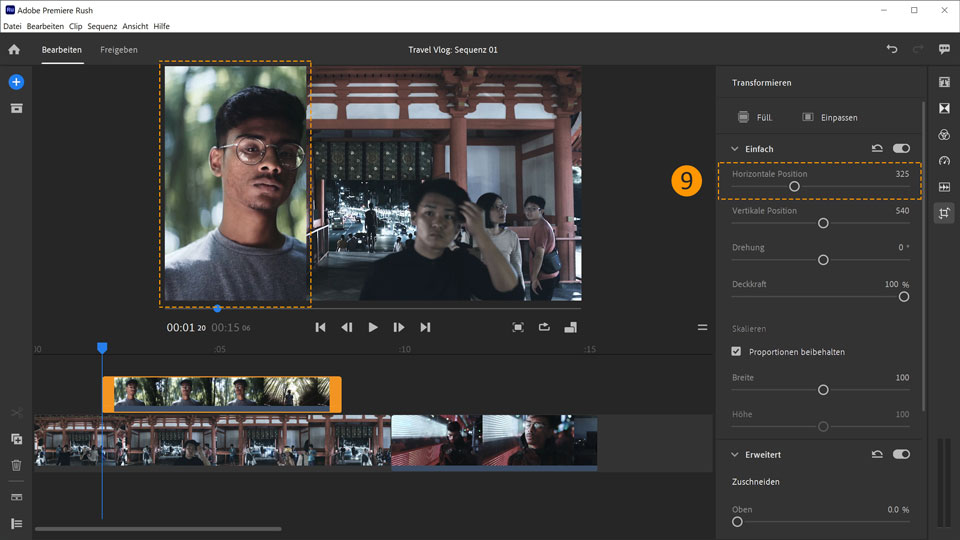Click the portrait overlay in preview monitor
Screen dimensions: 960x540
pyautogui.click(x=236, y=184)
